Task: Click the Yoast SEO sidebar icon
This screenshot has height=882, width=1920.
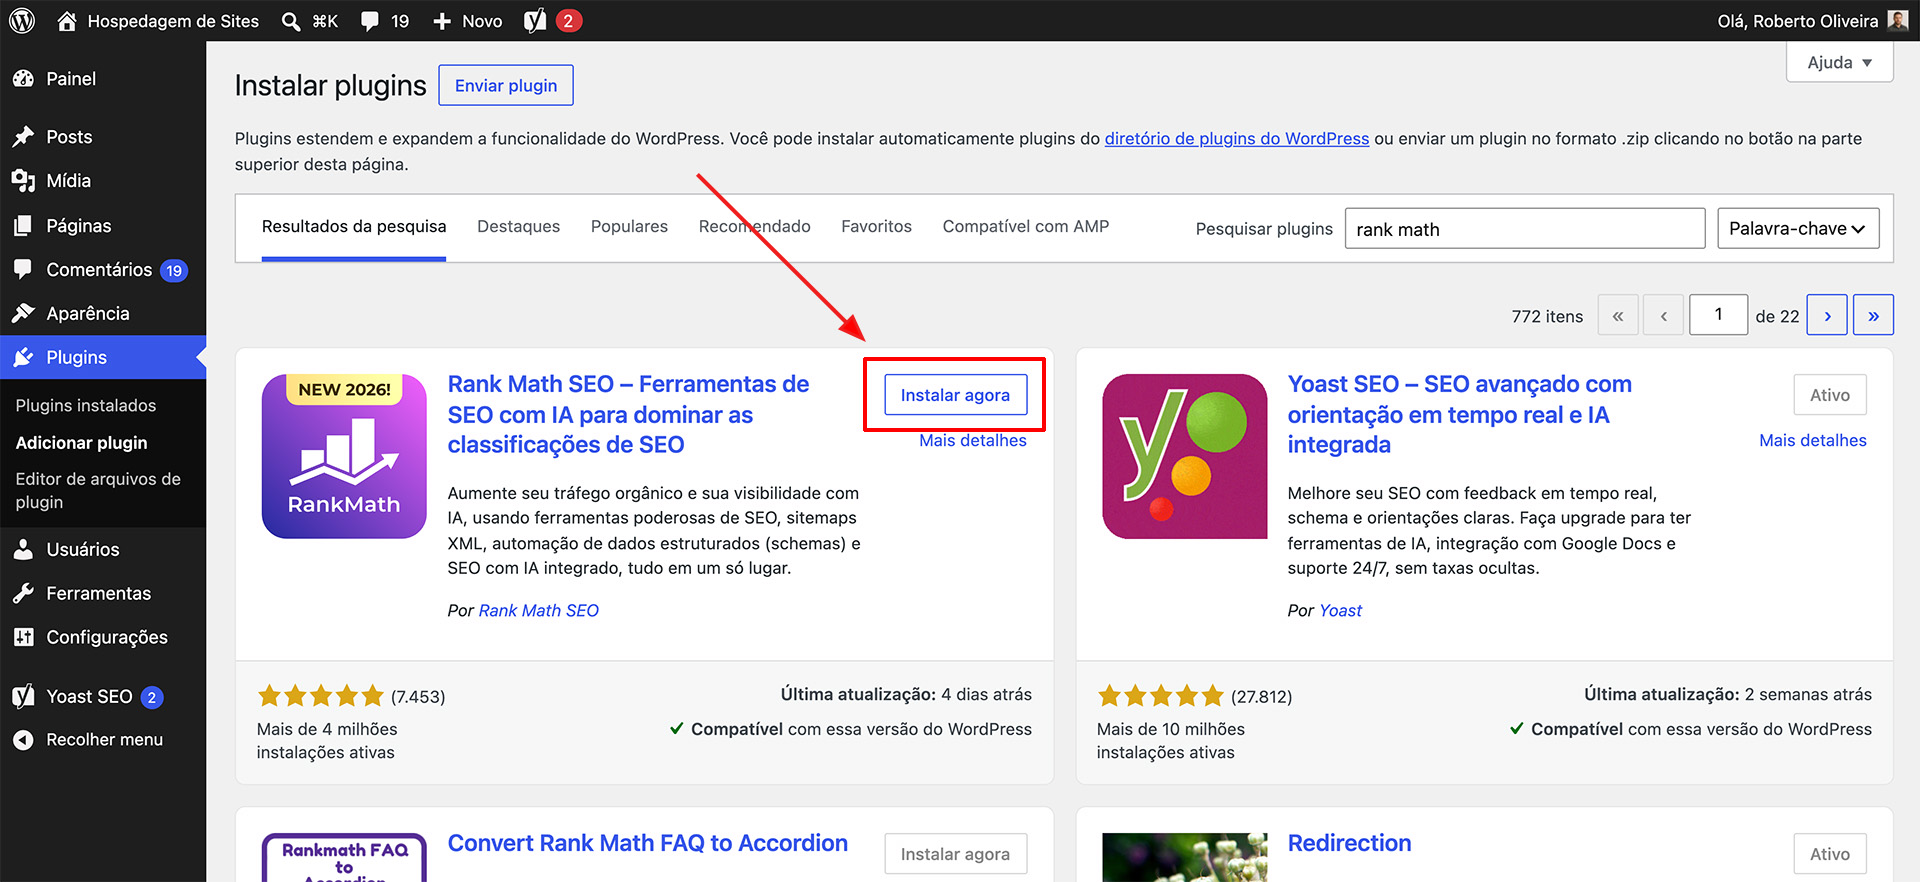Action: click(23, 697)
